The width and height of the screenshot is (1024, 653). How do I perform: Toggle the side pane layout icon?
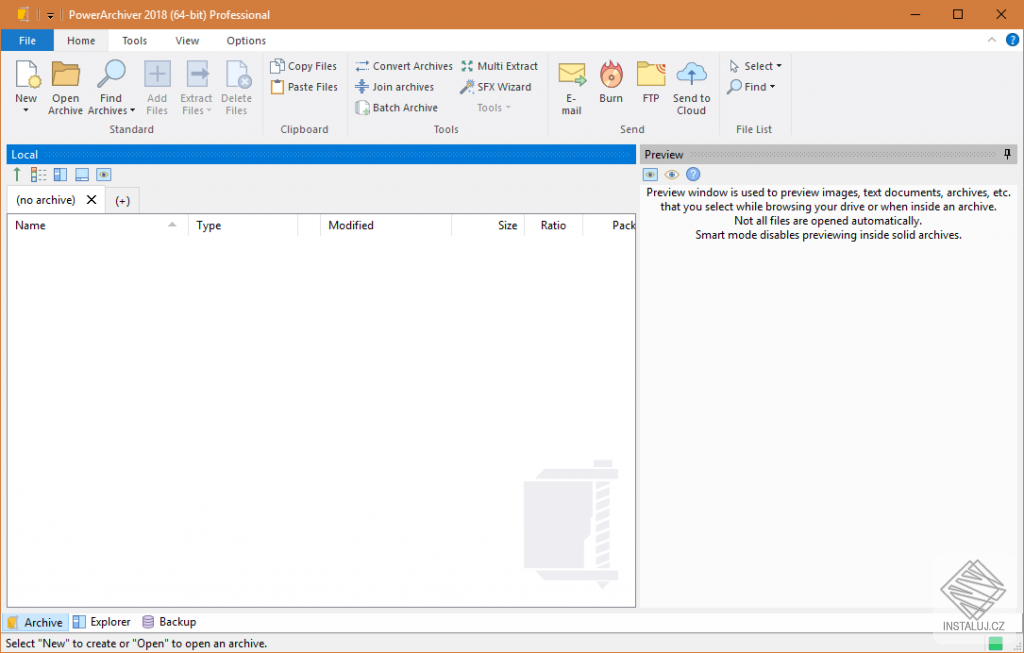click(60, 174)
